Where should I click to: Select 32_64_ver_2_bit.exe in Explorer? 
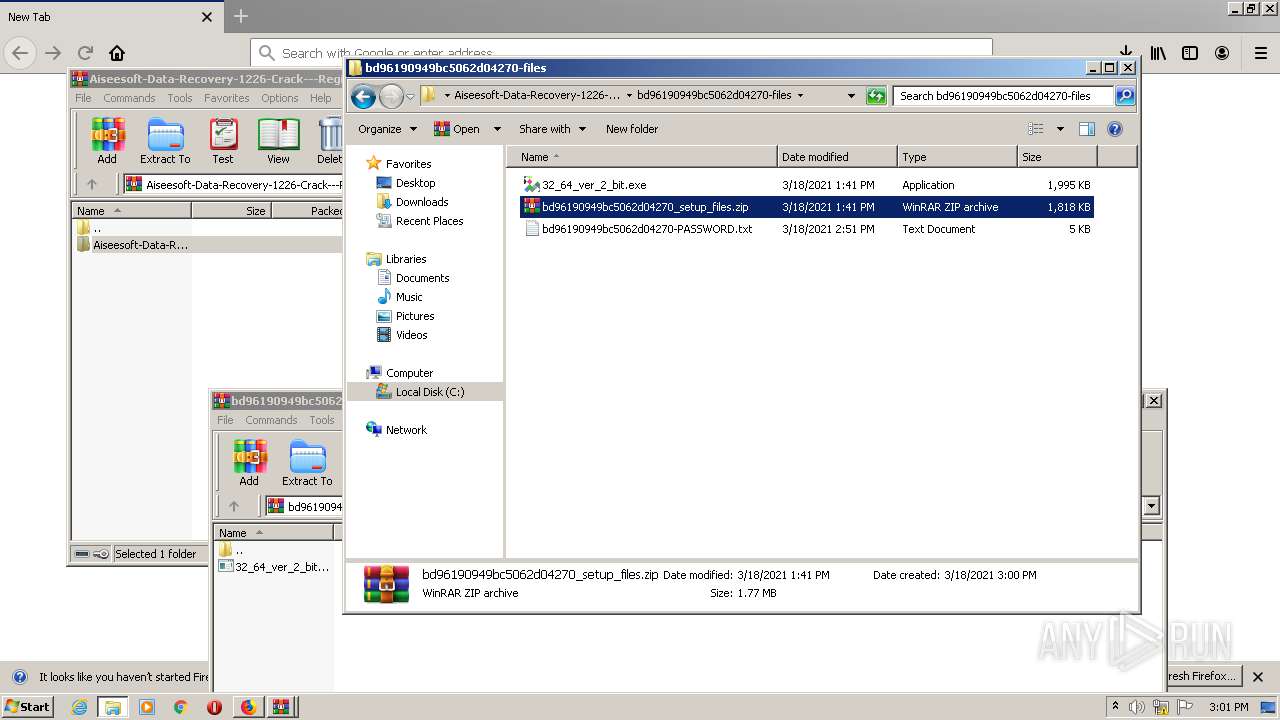pyautogui.click(x=594, y=185)
